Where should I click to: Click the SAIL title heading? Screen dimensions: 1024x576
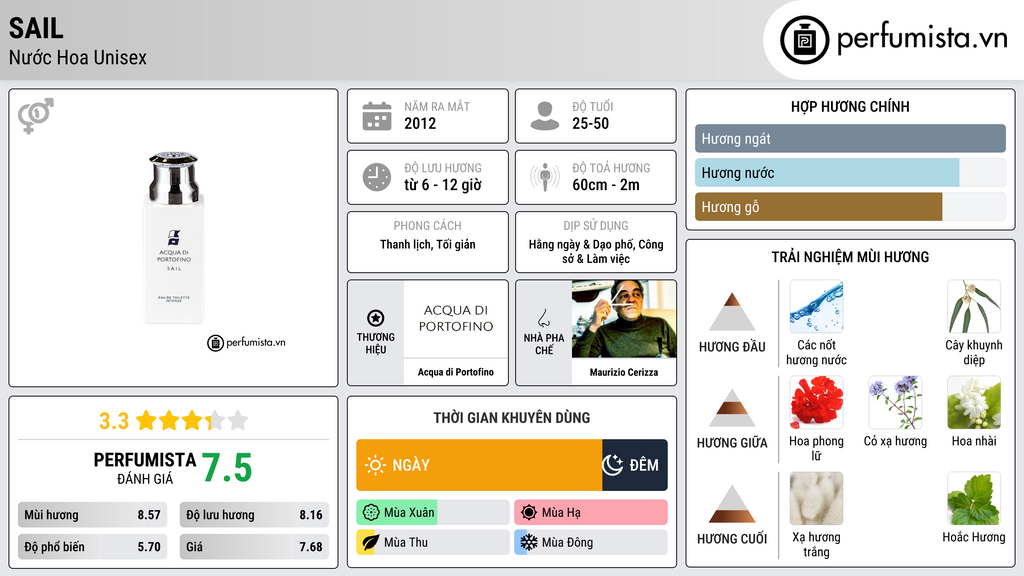click(36, 28)
